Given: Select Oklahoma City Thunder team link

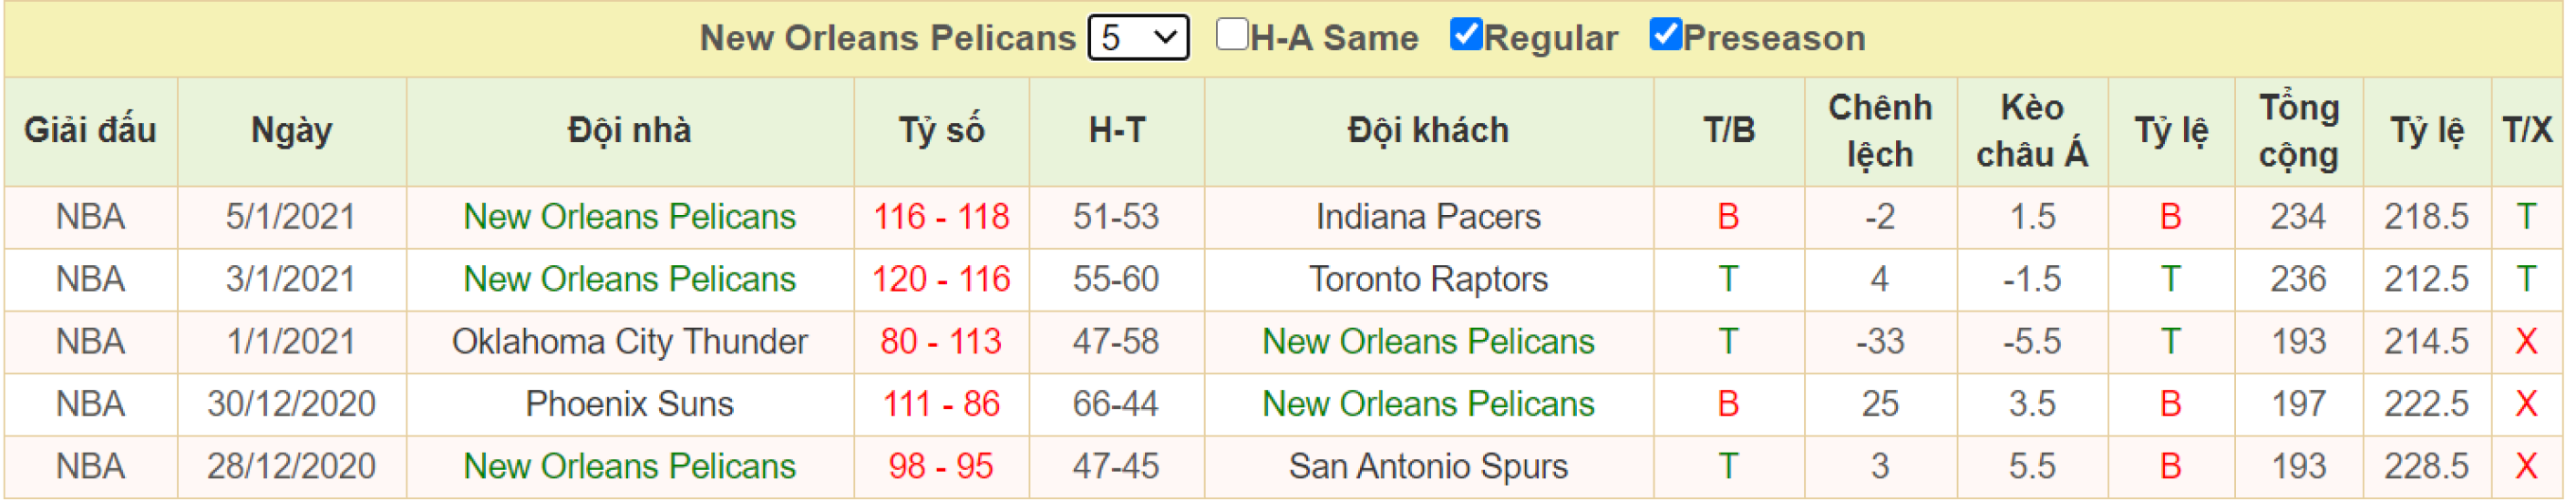Looking at the screenshot, I should point(630,342).
